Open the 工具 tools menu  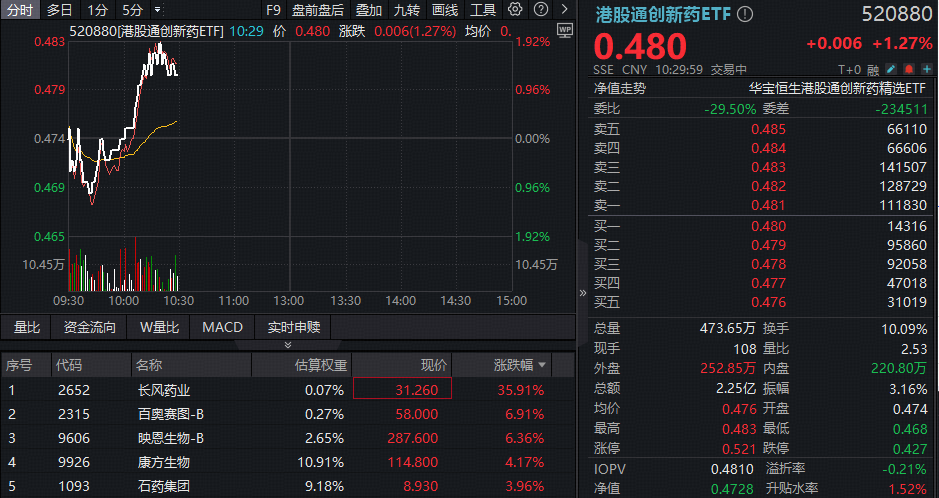point(483,10)
